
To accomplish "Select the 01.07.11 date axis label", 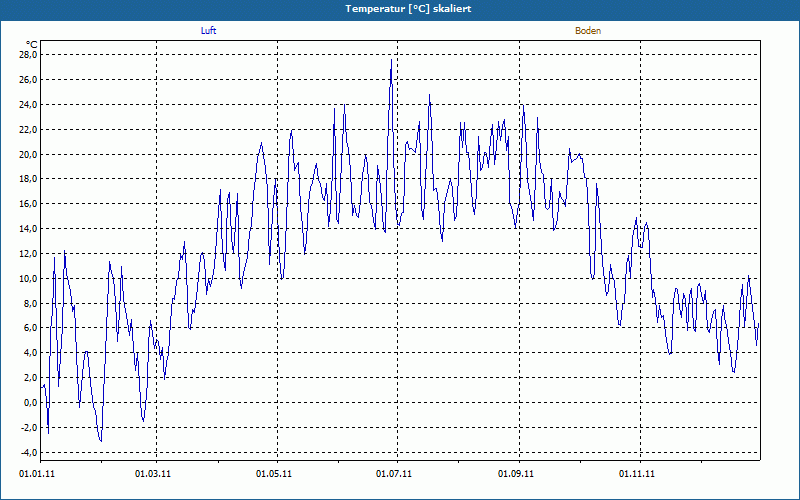I will [x=394, y=474].
